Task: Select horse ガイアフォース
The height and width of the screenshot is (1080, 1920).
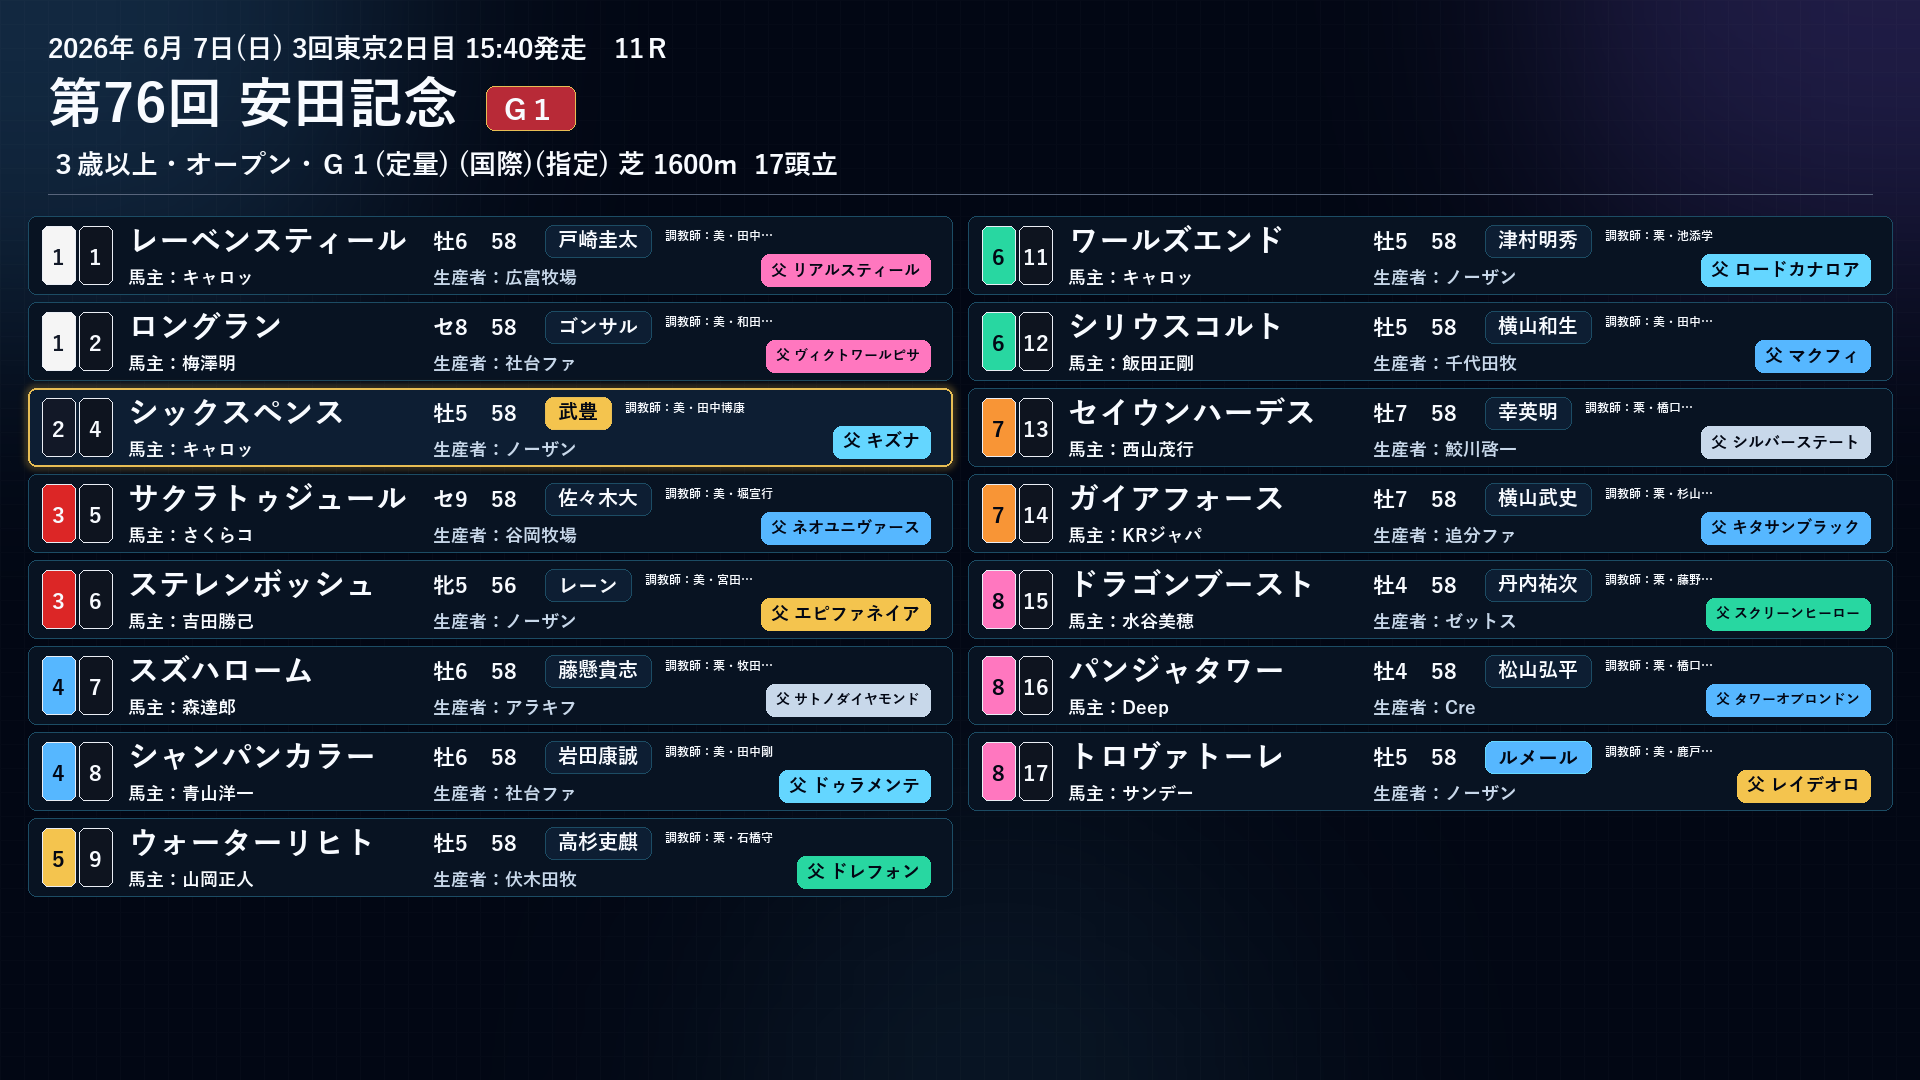Action: coord(1176,499)
